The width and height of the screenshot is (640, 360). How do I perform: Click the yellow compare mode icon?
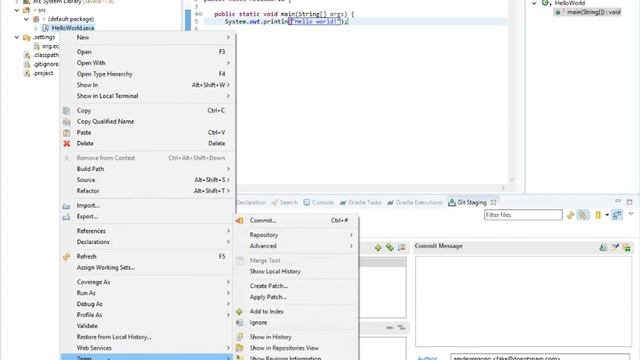click(x=598, y=215)
